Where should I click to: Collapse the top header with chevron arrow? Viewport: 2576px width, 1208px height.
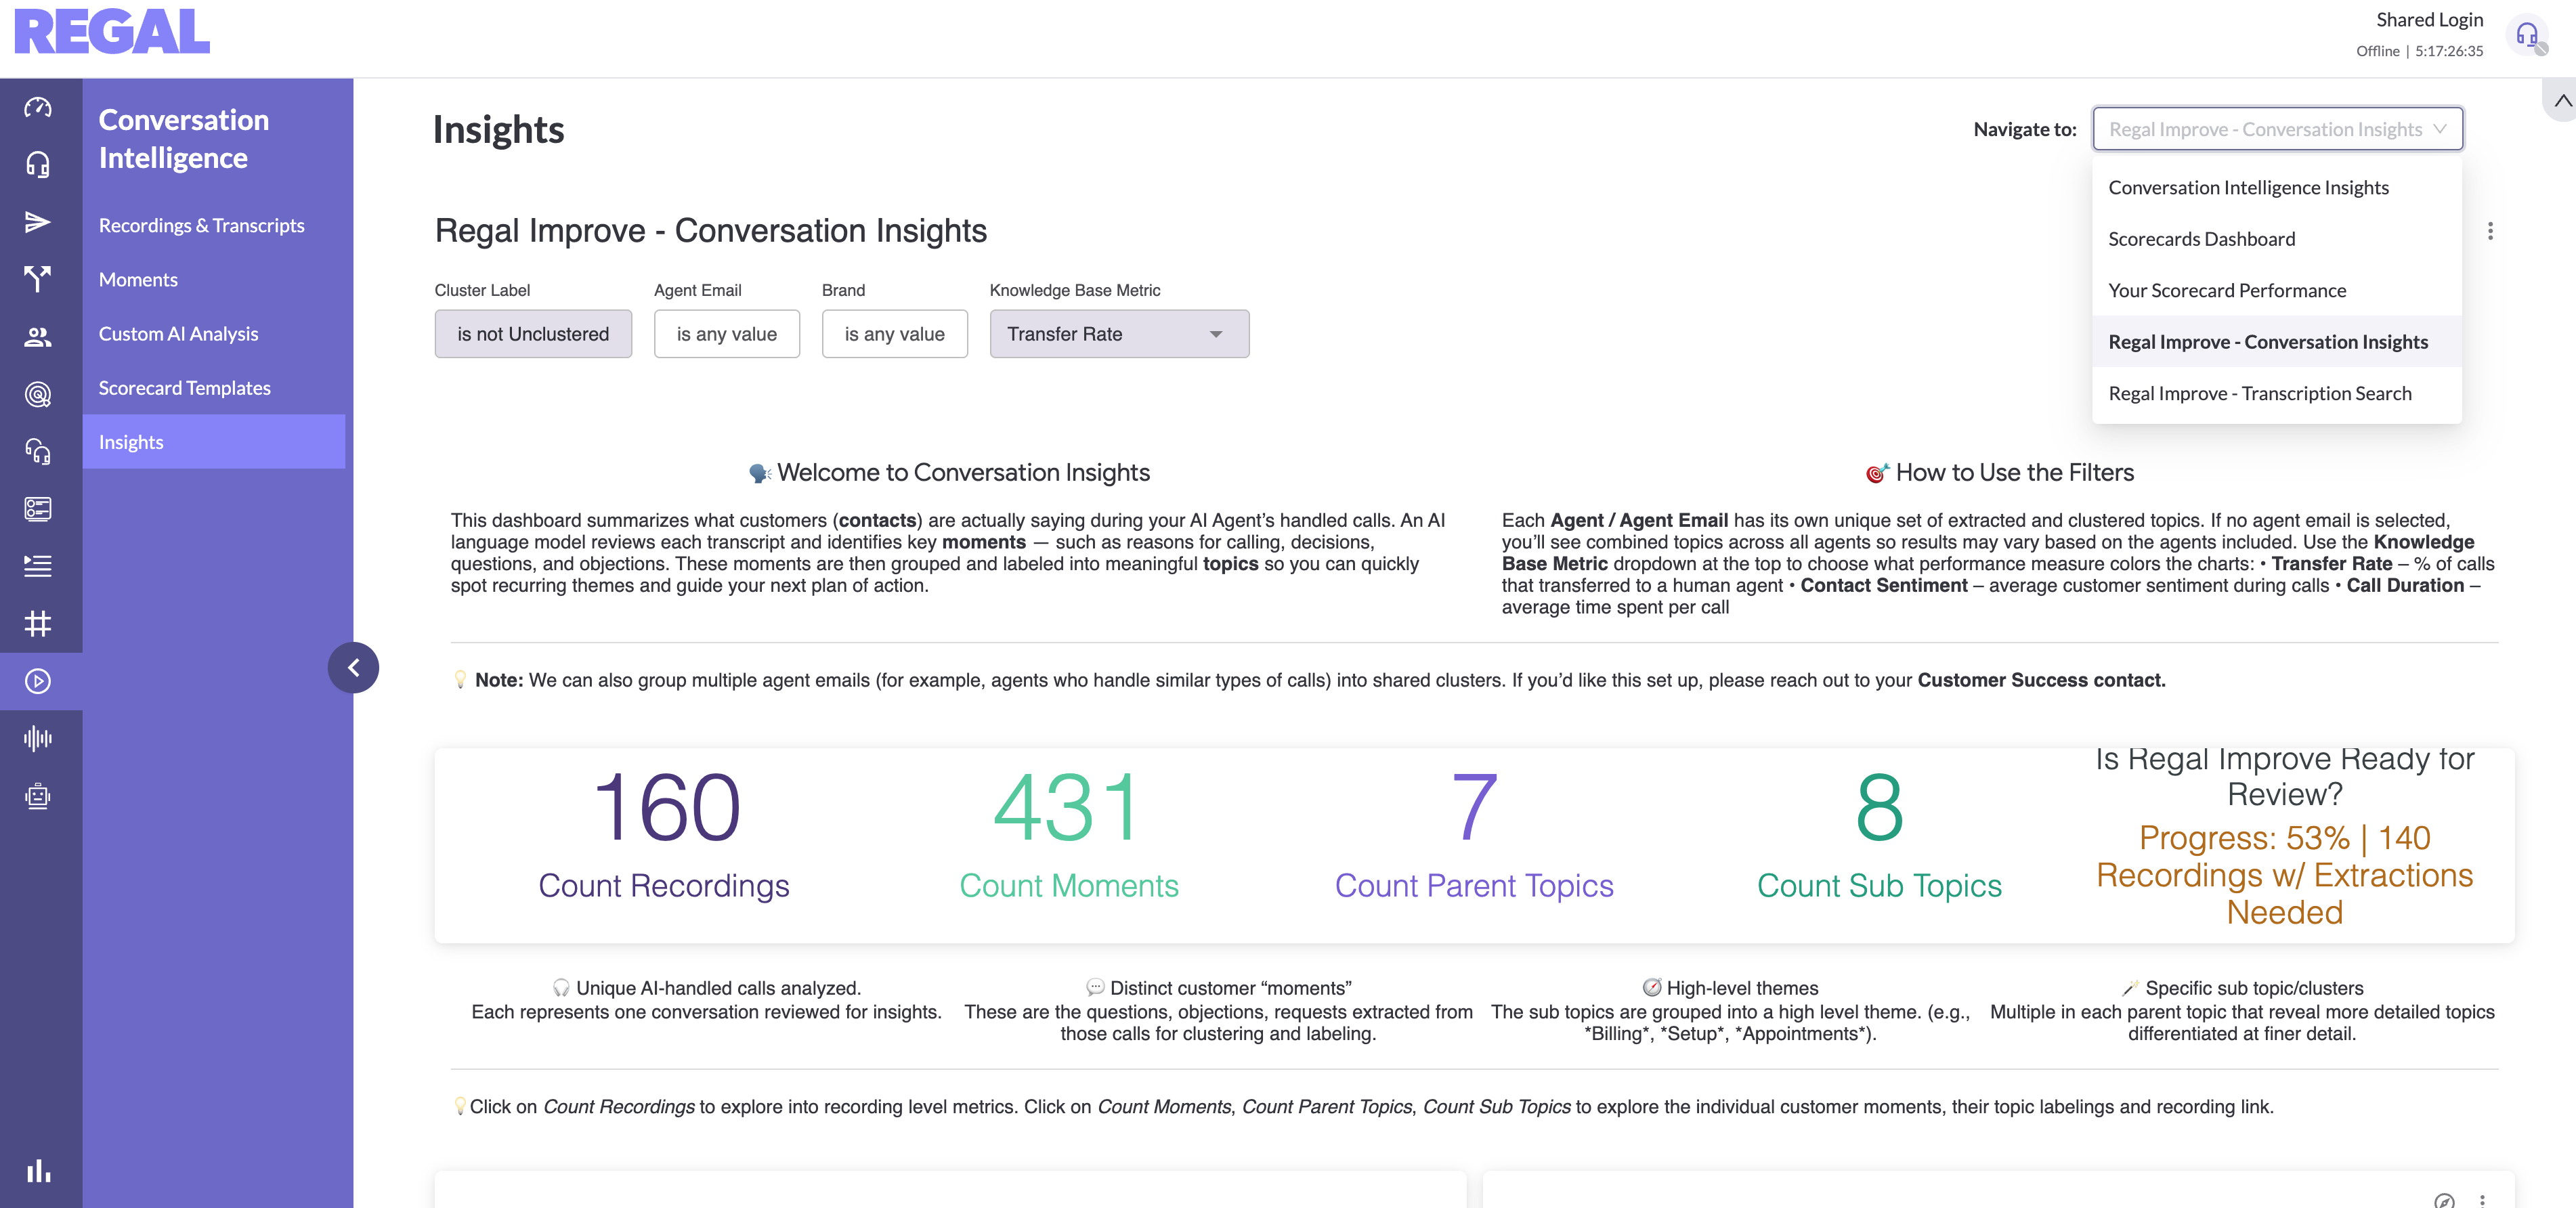(x=2561, y=101)
